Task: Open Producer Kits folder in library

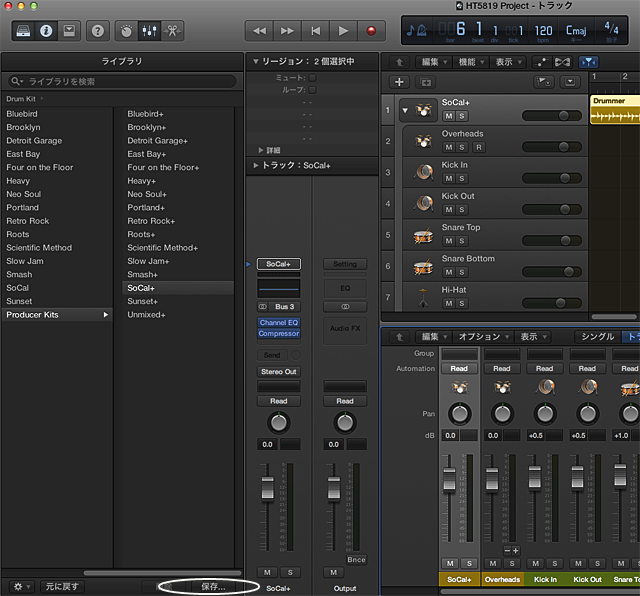Action: 57,315
